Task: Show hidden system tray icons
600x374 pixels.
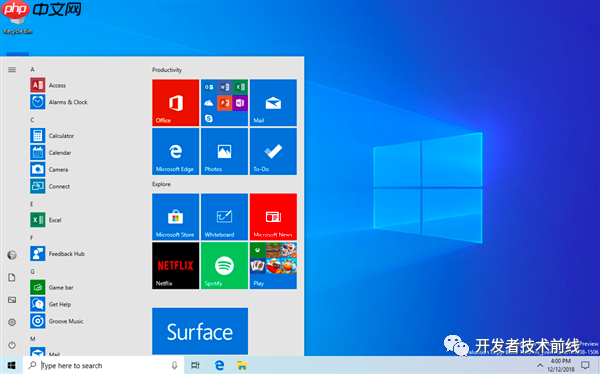Action: [x=540, y=365]
